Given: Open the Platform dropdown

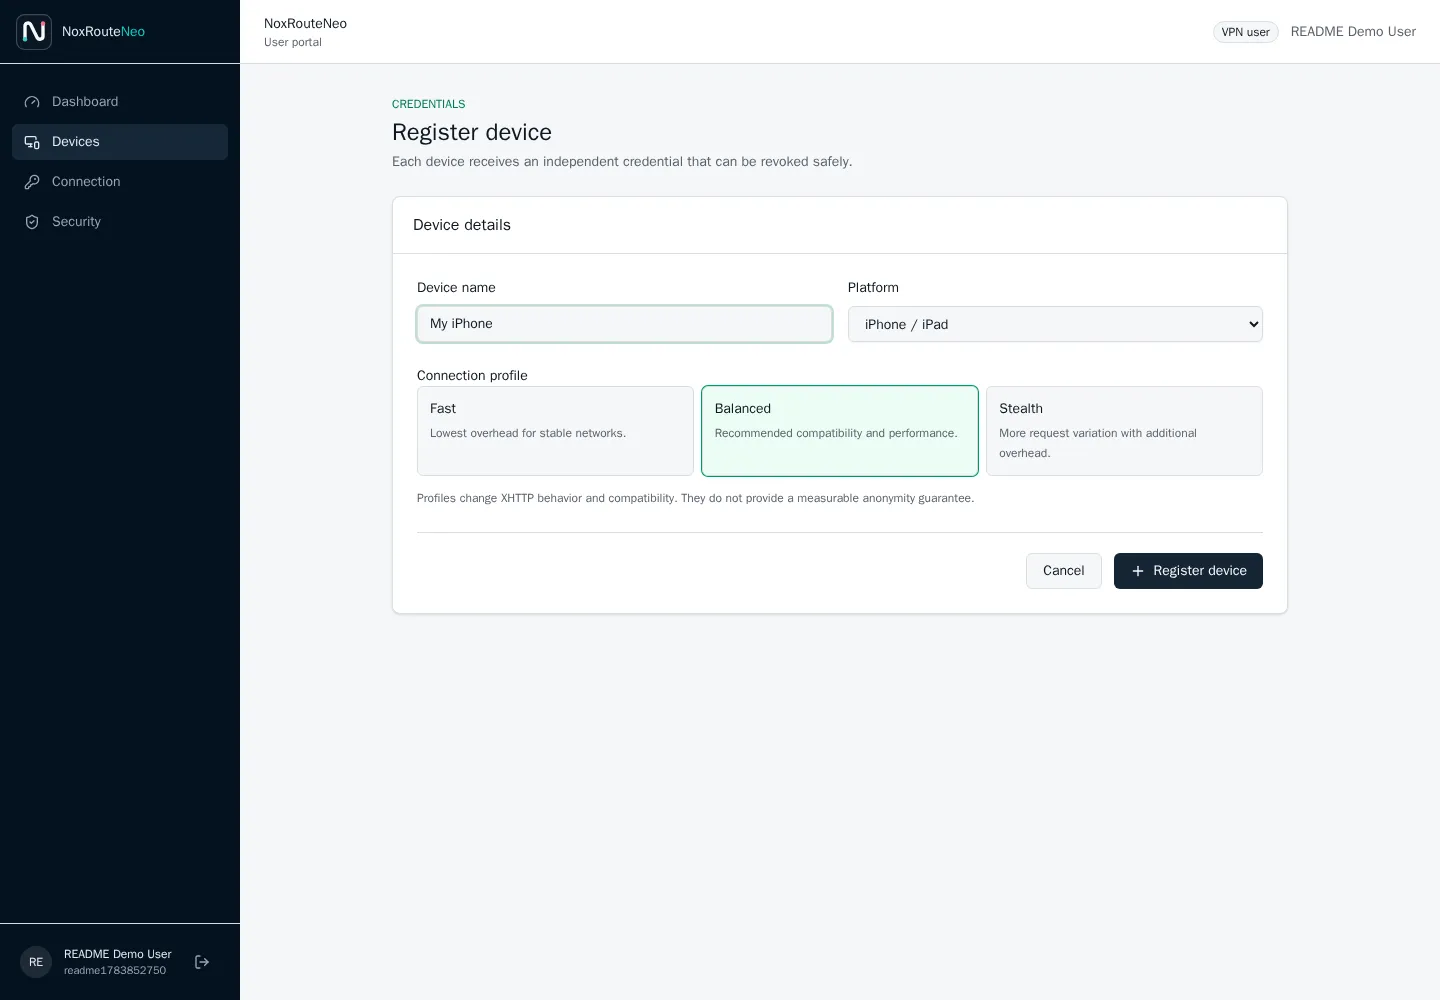Looking at the screenshot, I should pos(1055,324).
